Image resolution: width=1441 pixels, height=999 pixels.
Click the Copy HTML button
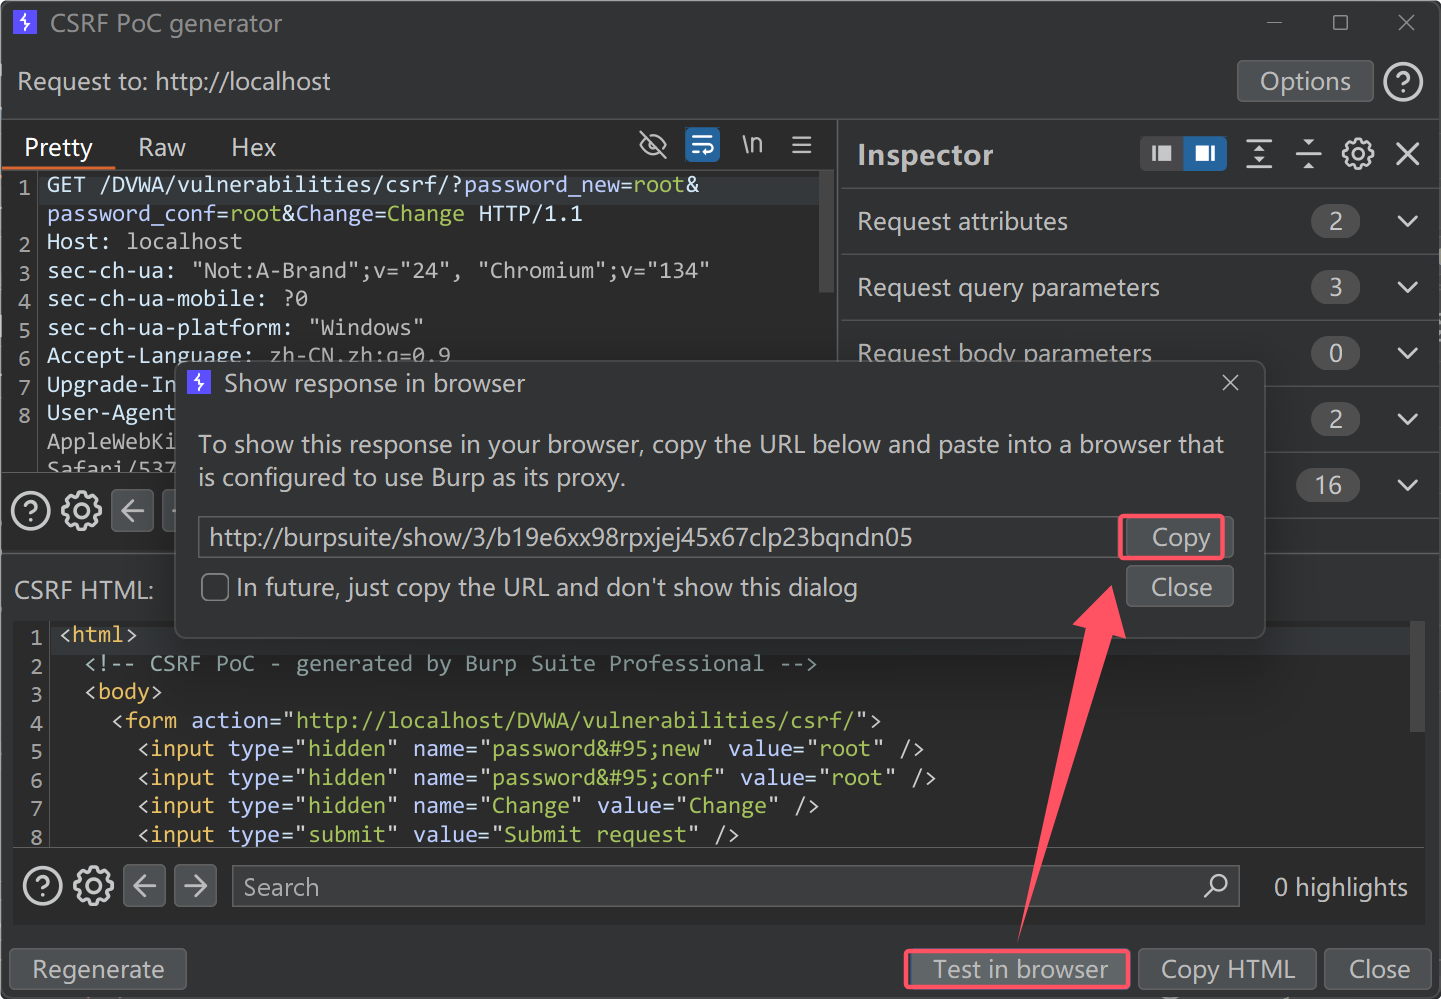click(1228, 969)
